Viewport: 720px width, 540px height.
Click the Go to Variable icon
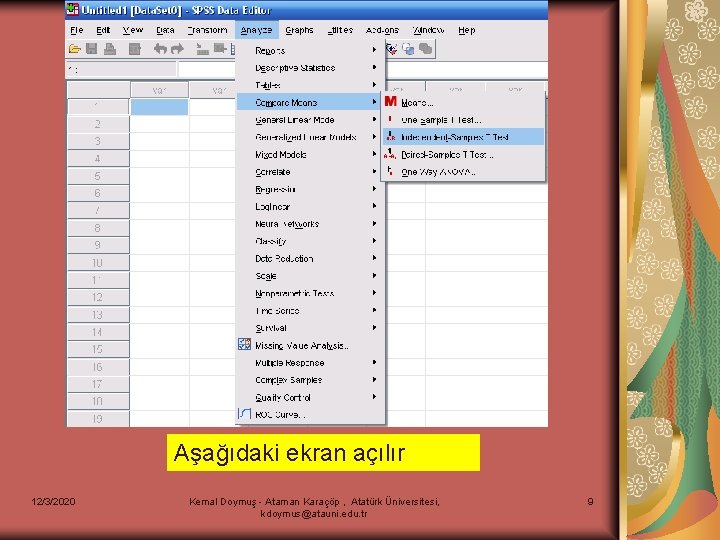tap(220, 49)
